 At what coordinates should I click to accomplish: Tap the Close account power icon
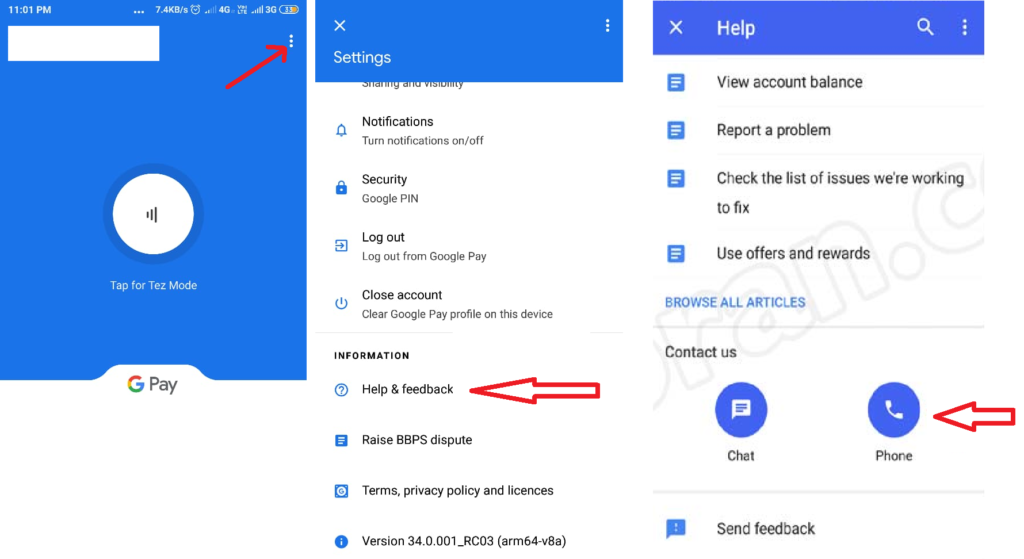pyautogui.click(x=341, y=303)
